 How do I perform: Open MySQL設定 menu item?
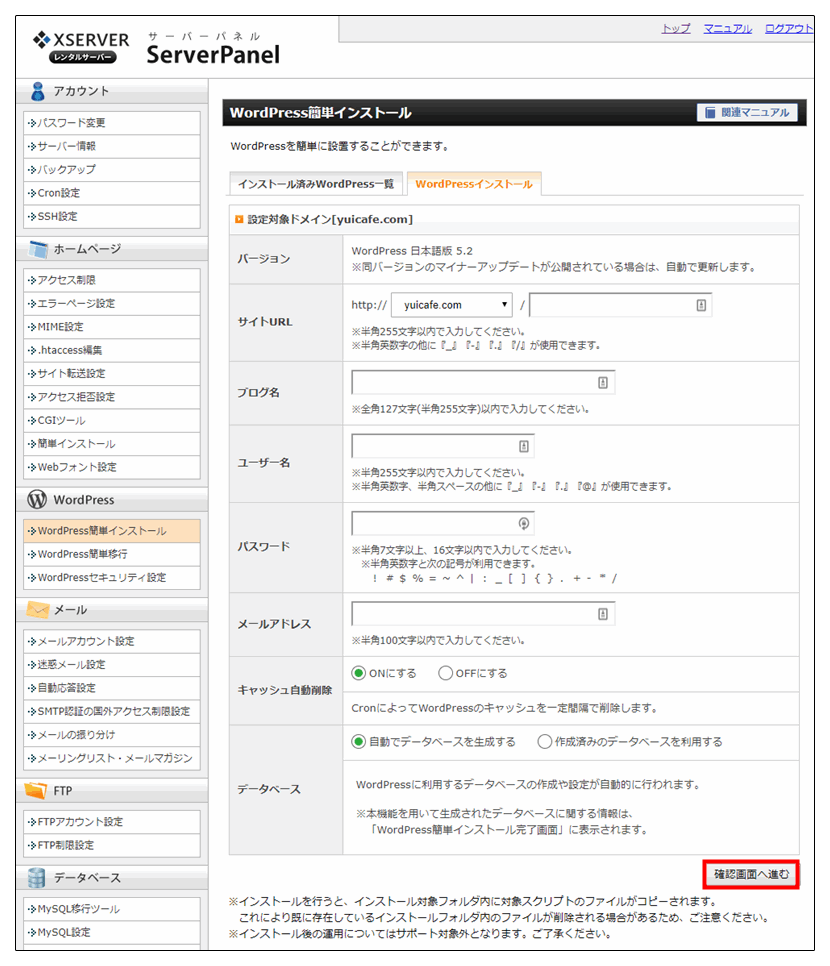pyautogui.click(x=112, y=933)
